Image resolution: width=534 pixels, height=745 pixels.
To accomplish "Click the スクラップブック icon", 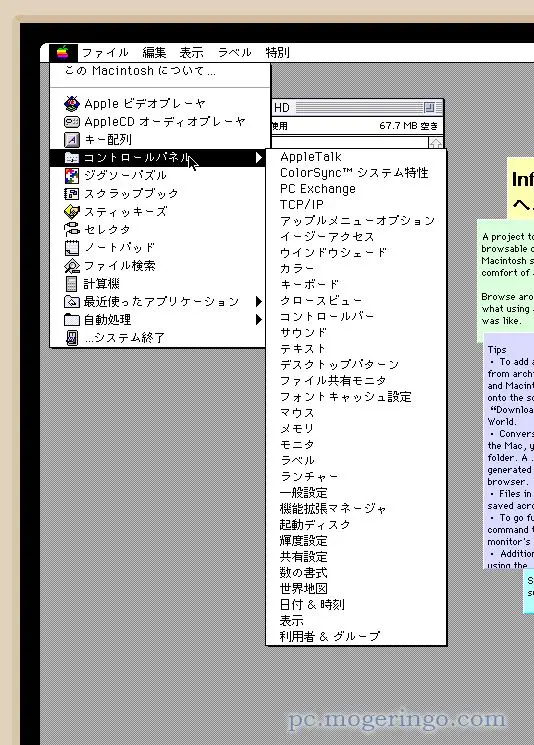I will pos(72,194).
